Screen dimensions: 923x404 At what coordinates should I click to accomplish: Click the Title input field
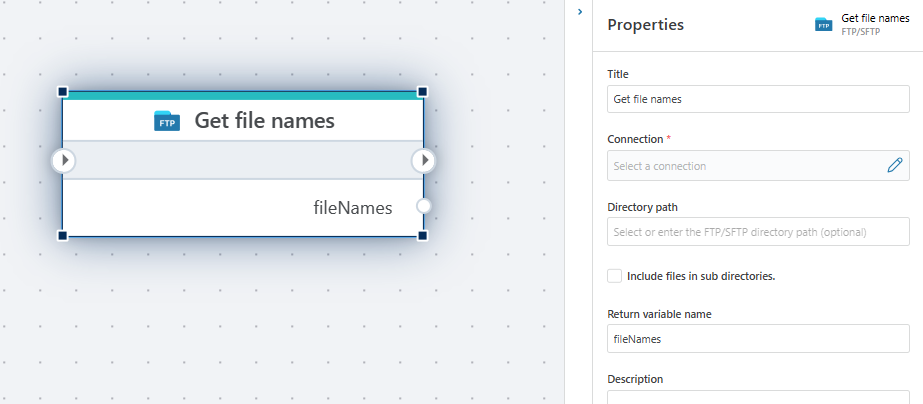click(x=758, y=100)
